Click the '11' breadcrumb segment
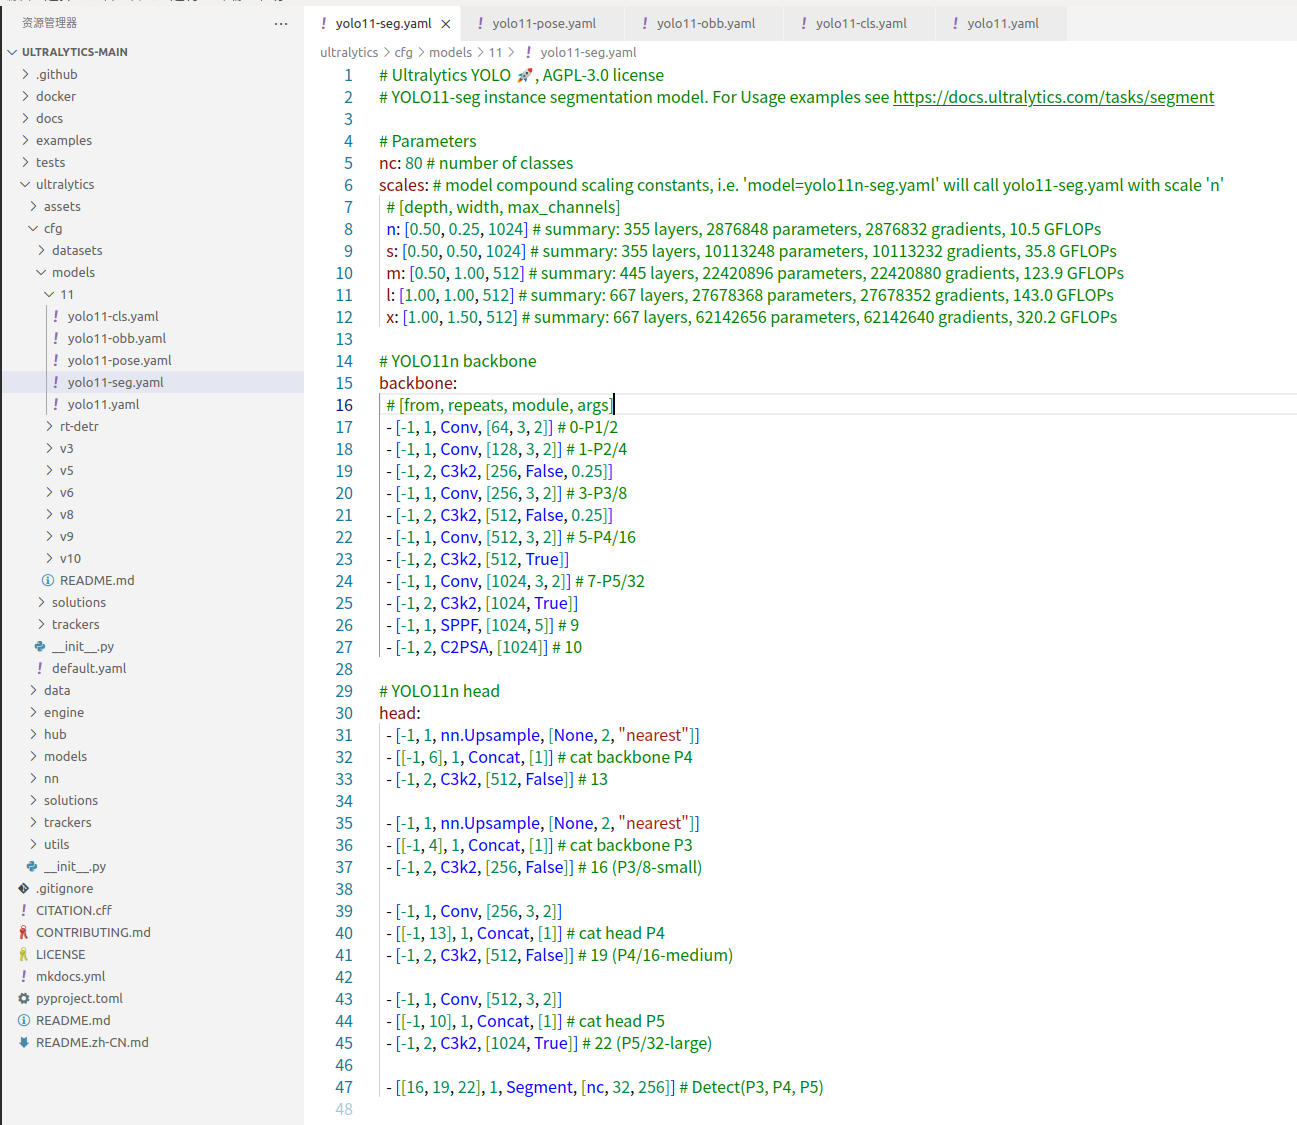 [495, 52]
